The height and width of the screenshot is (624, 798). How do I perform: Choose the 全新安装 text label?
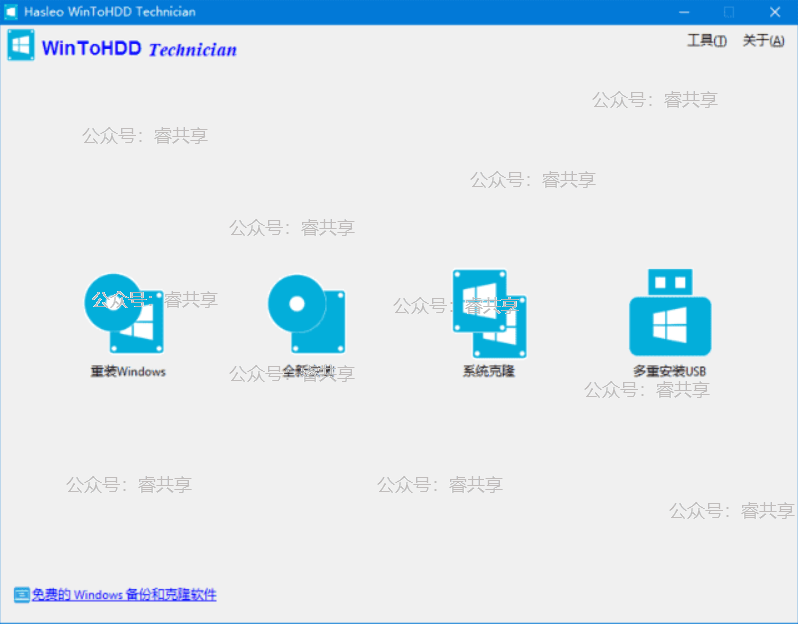coord(306,371)
